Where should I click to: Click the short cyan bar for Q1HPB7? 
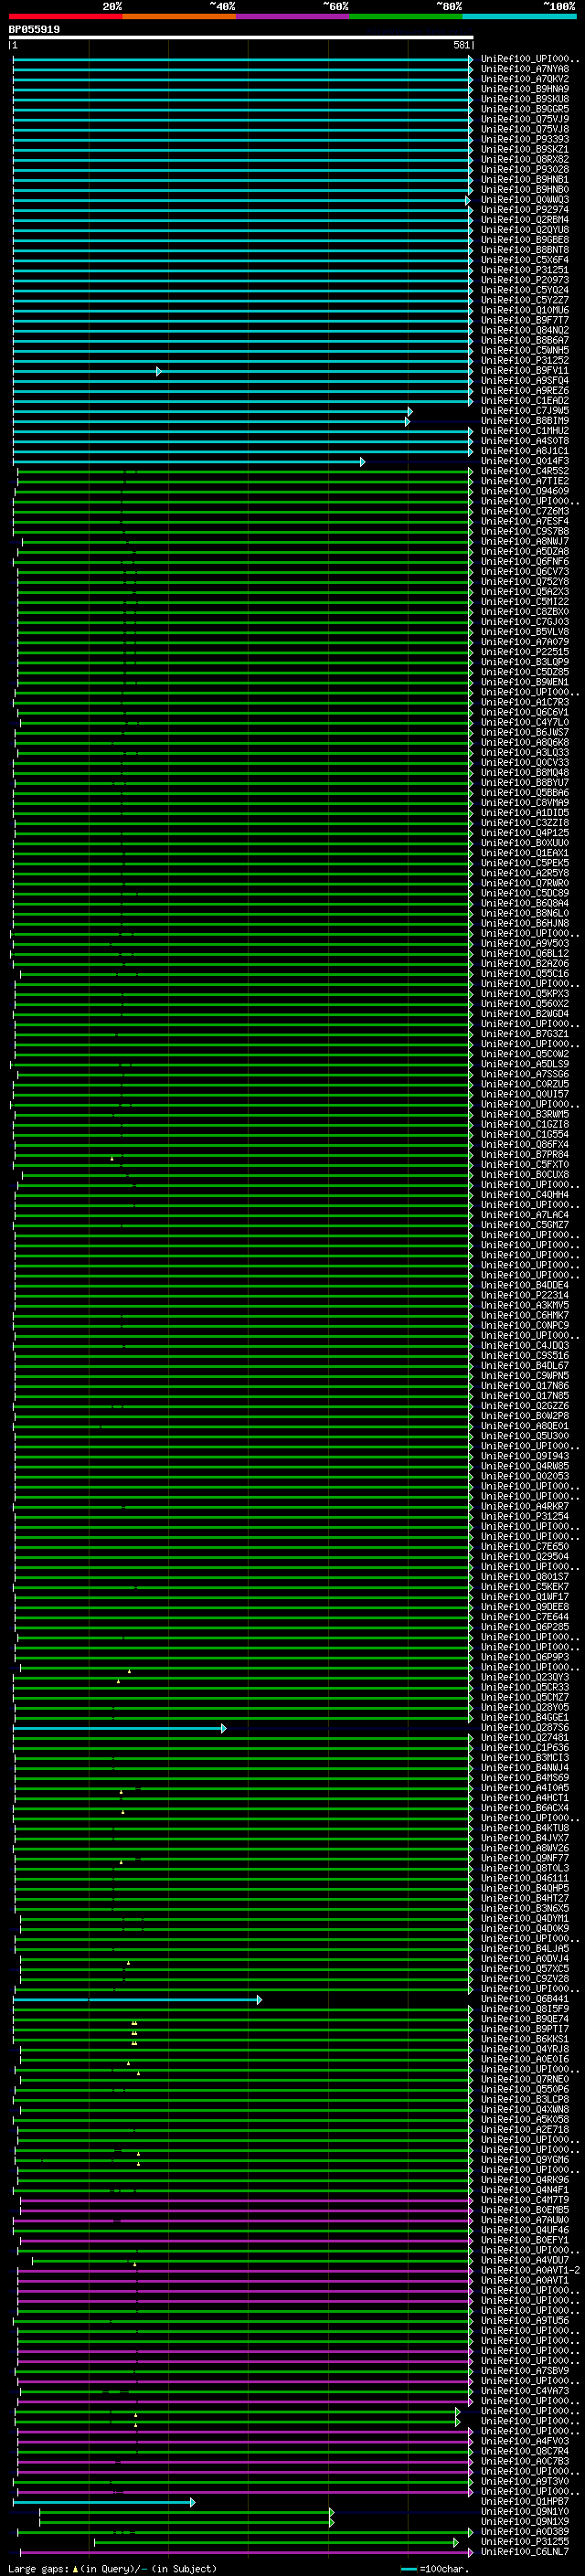click(104, 2502)
